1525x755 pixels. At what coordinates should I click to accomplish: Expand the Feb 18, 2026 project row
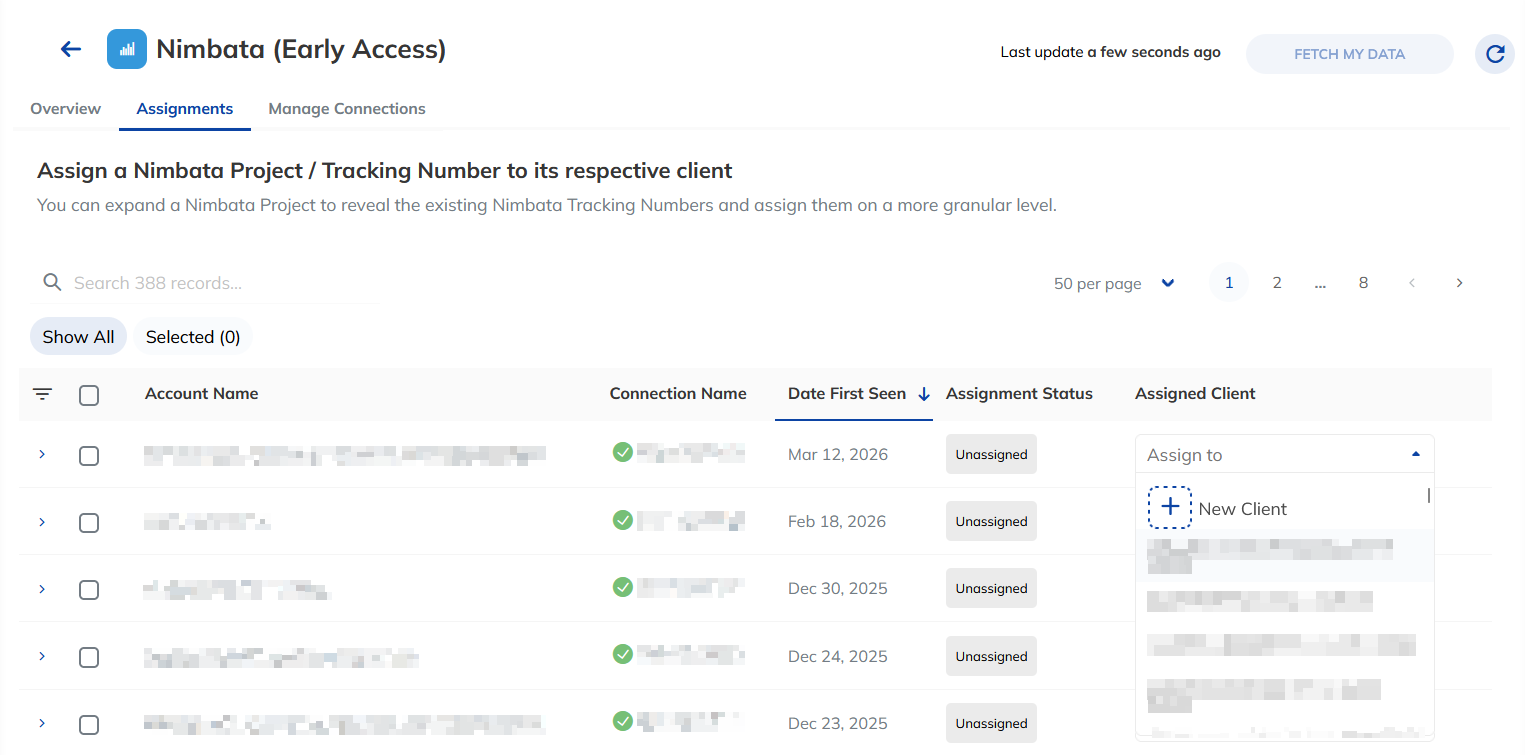coord(42,522)
